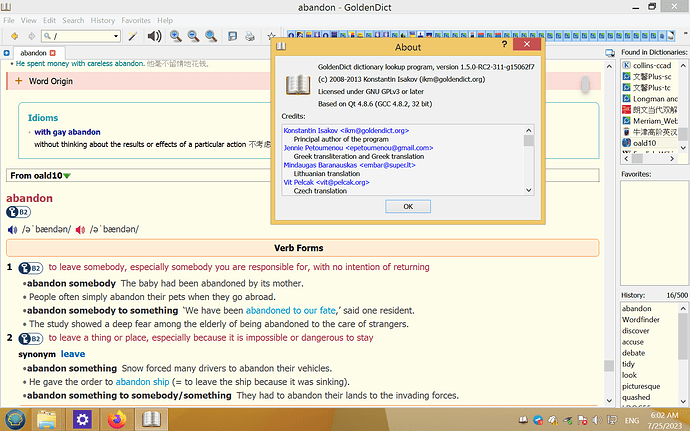Open File Explorer from the taskbar
This screenshot has width=690, height=431.
(46, 420)
